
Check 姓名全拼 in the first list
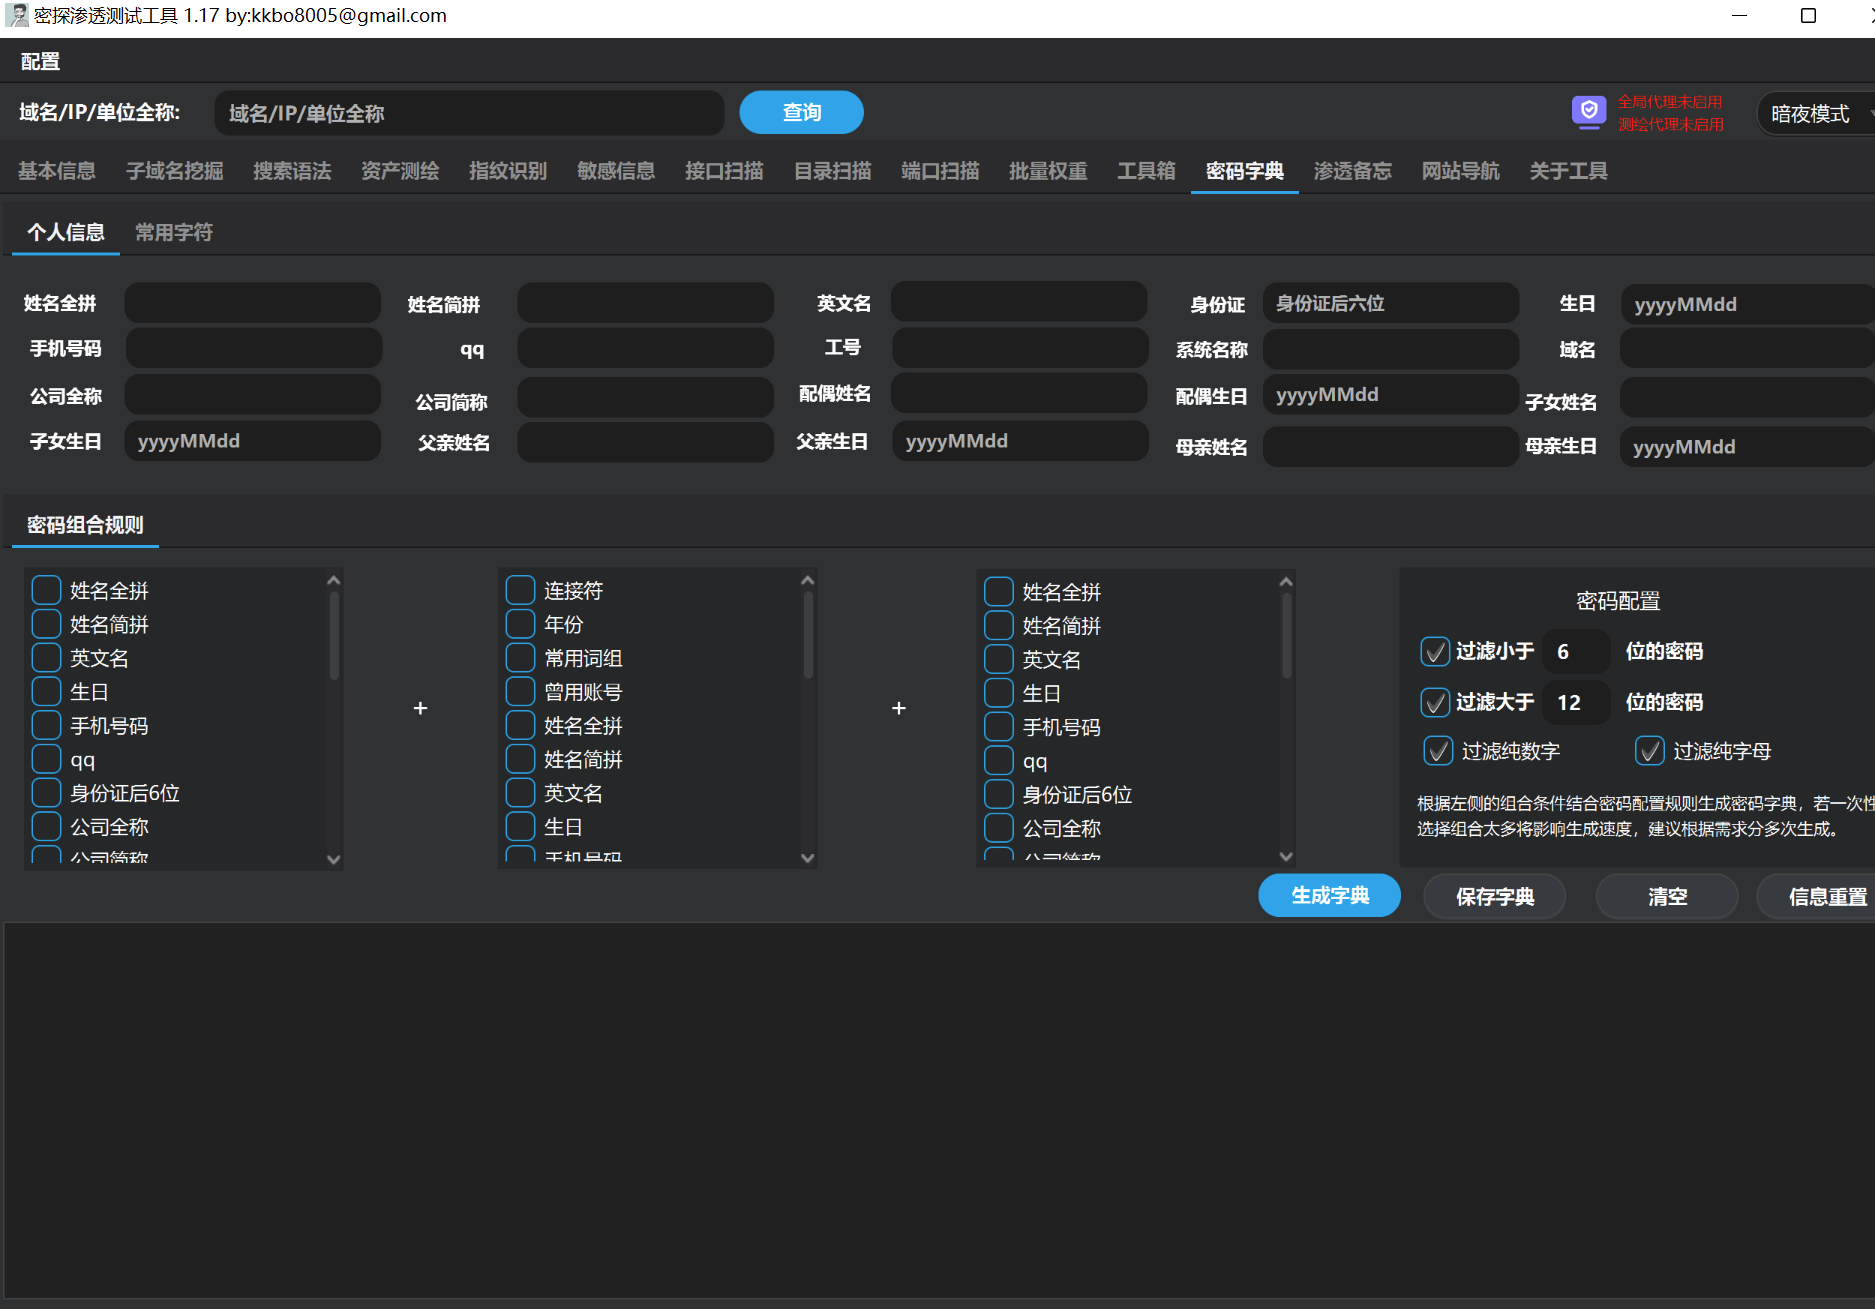(x=46, y=590)
